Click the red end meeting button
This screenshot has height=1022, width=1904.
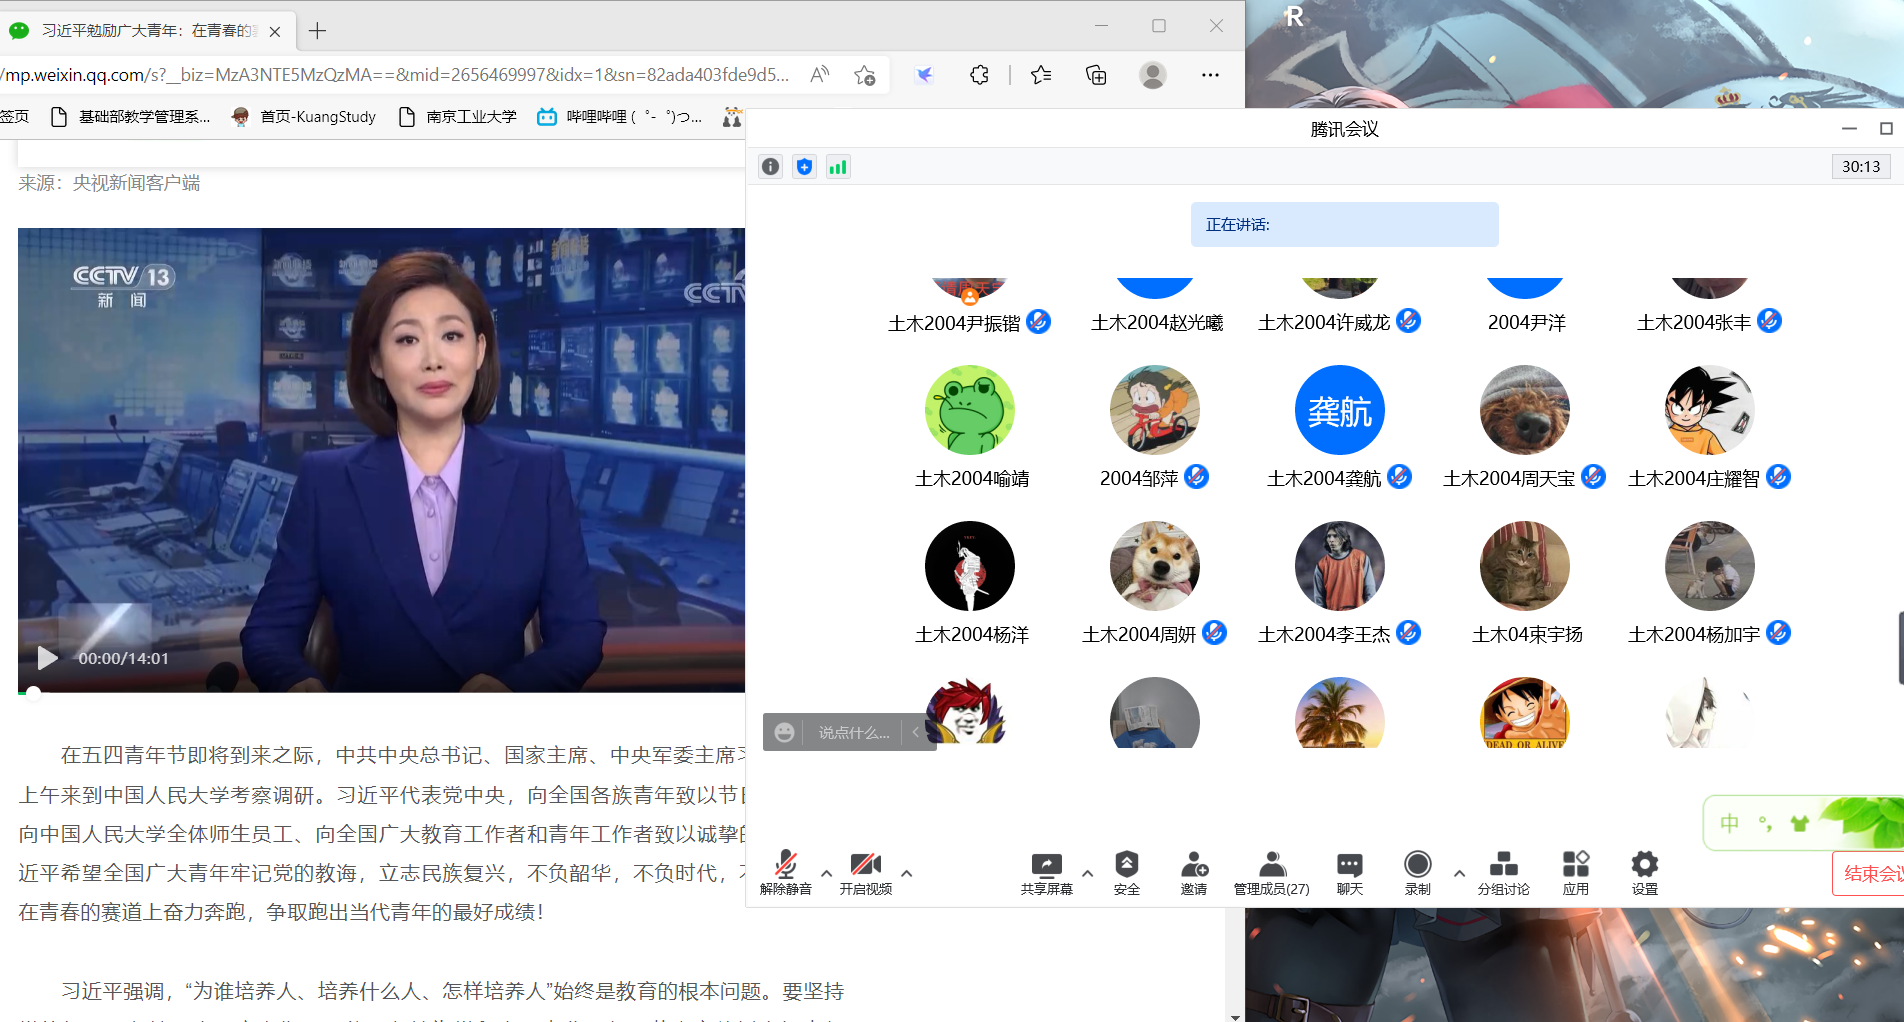[1868, 873]
